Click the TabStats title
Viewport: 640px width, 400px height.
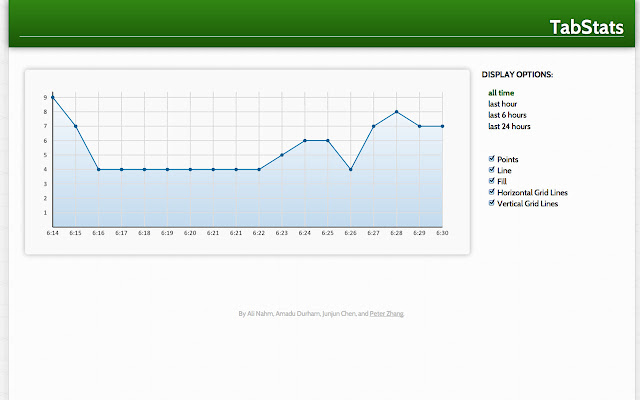coord(587,27)
